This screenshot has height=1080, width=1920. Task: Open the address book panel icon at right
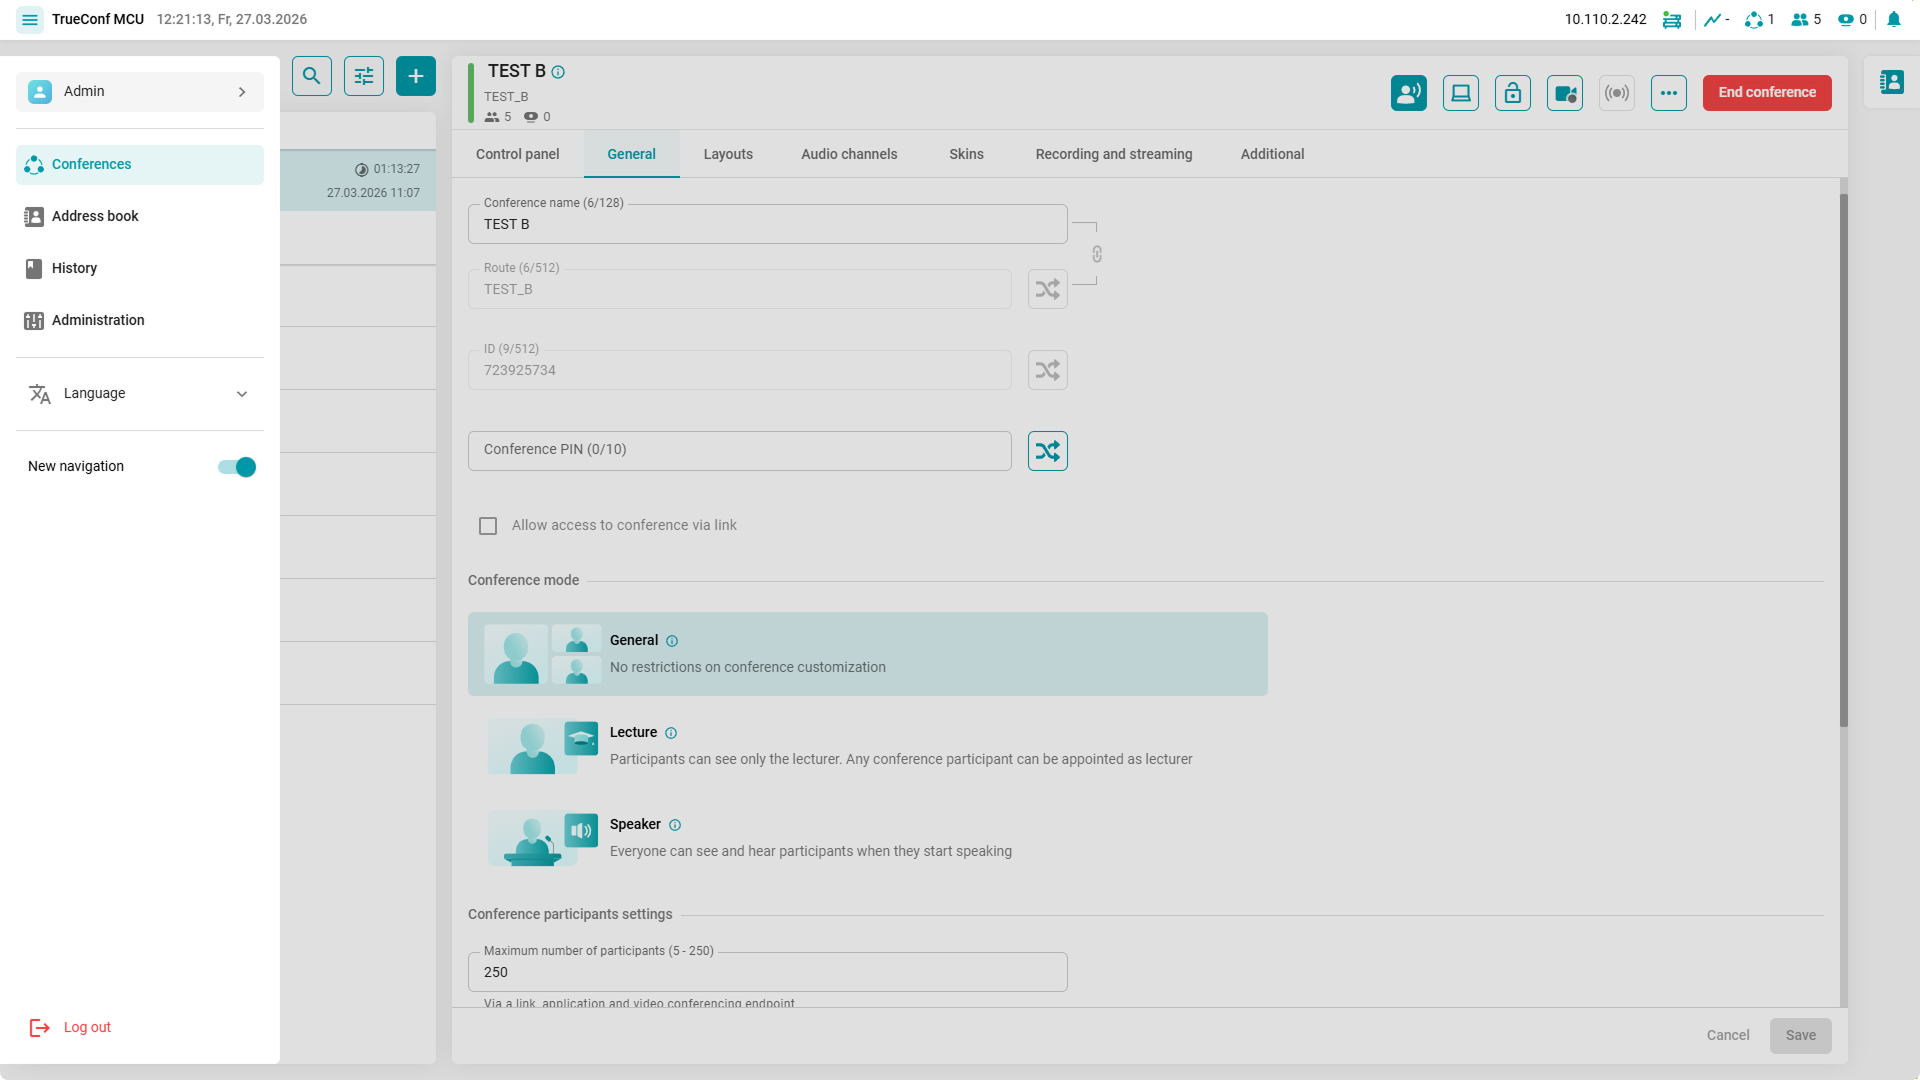click(x=1891, y=82)
